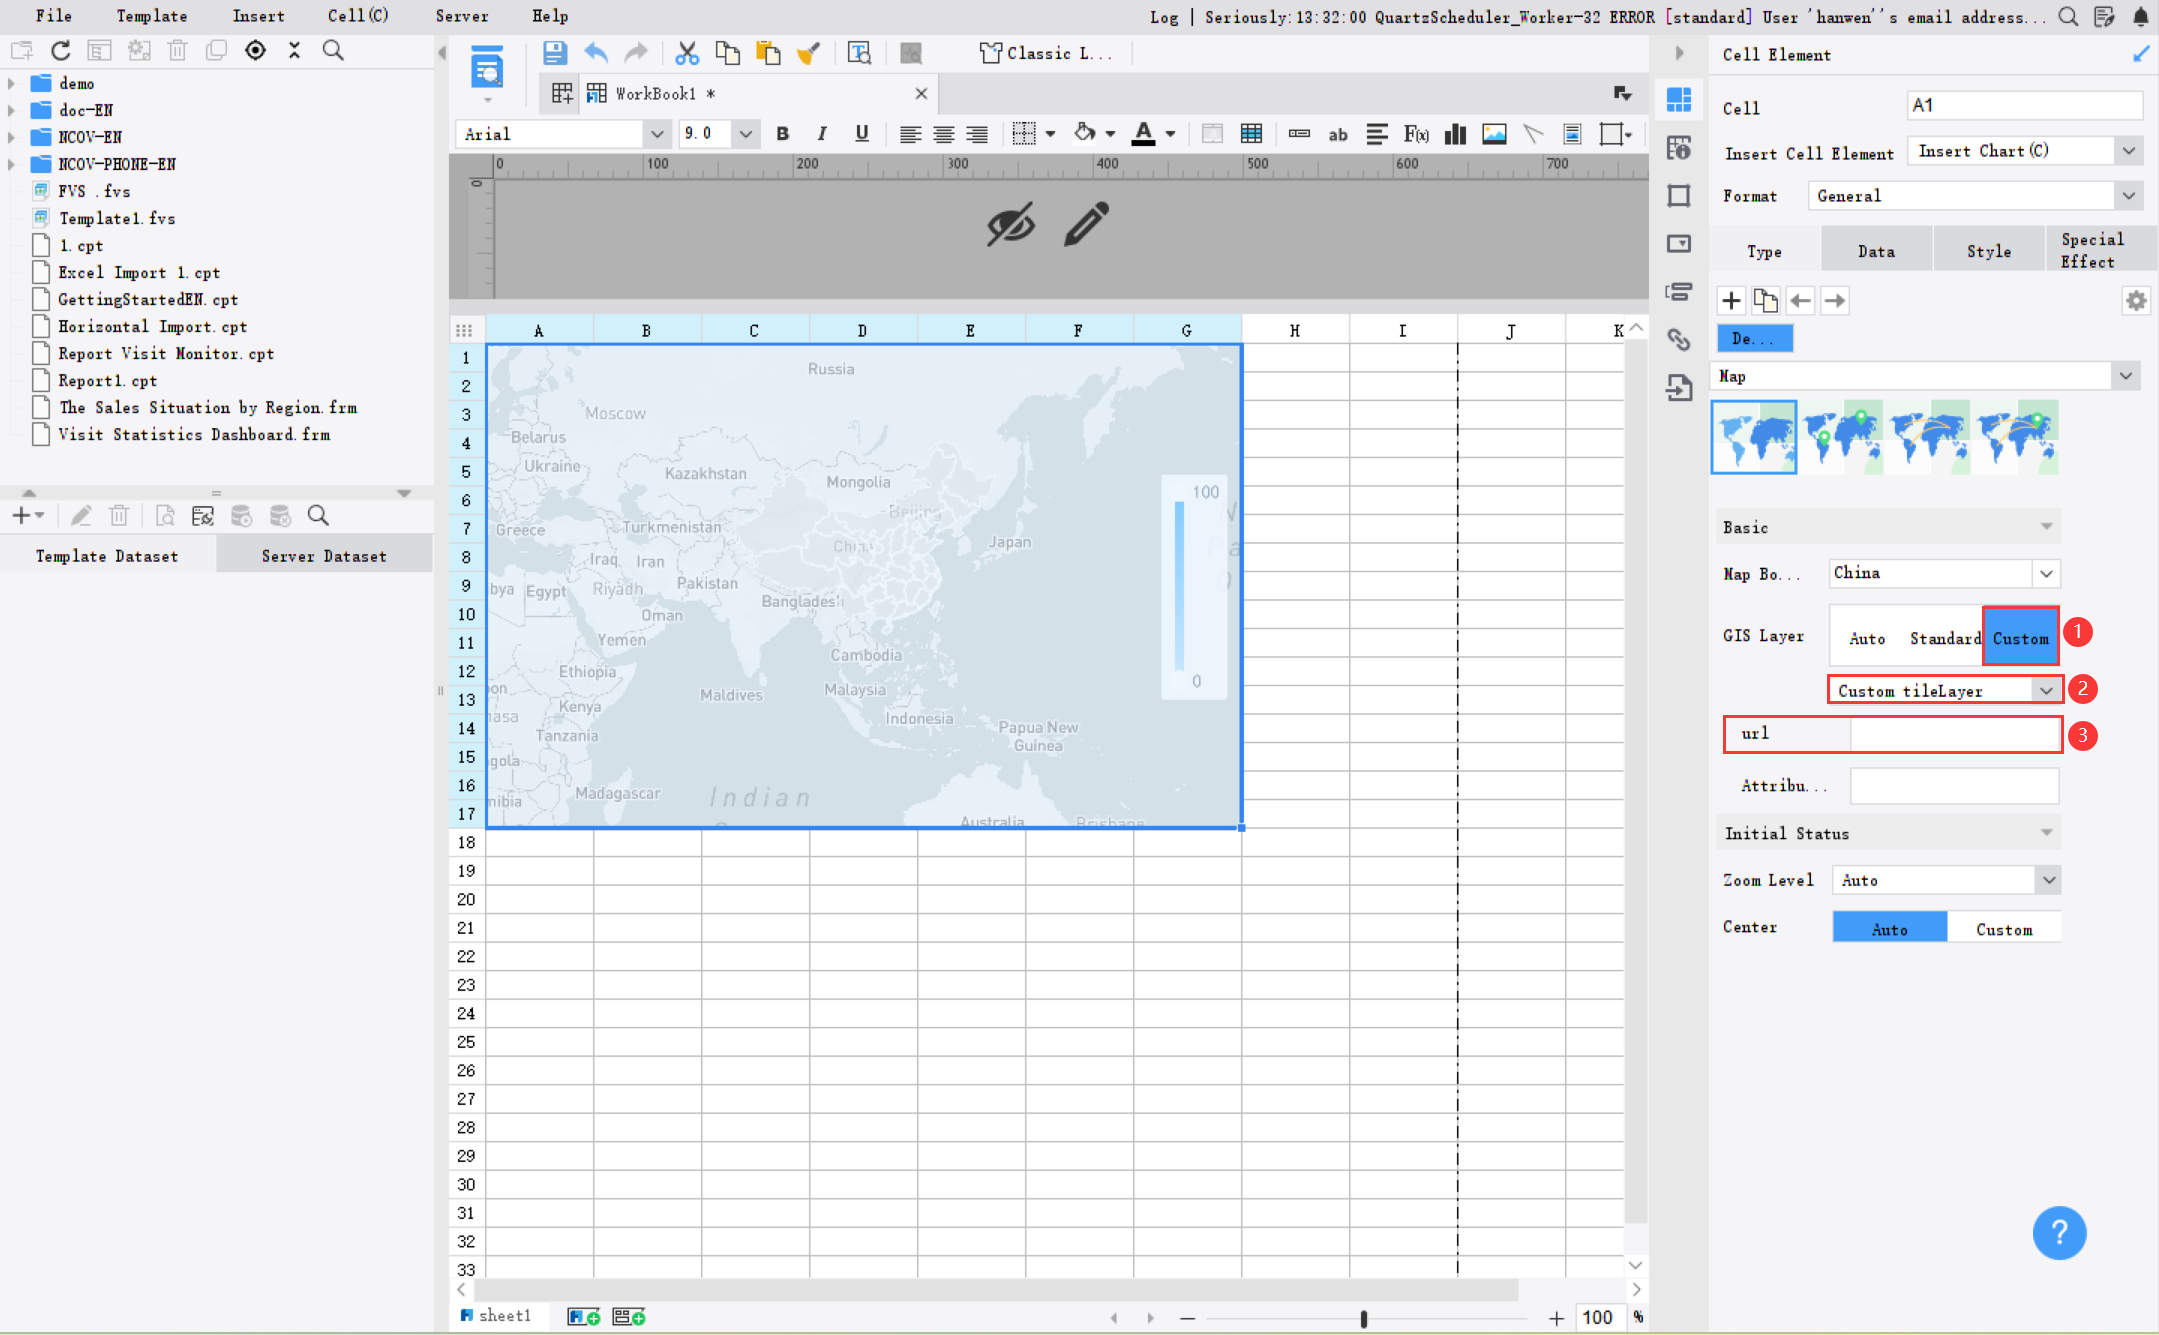Click the Format Painter brush icon
Viewport: 2159px width, 1335px height.
pos(808,53)
